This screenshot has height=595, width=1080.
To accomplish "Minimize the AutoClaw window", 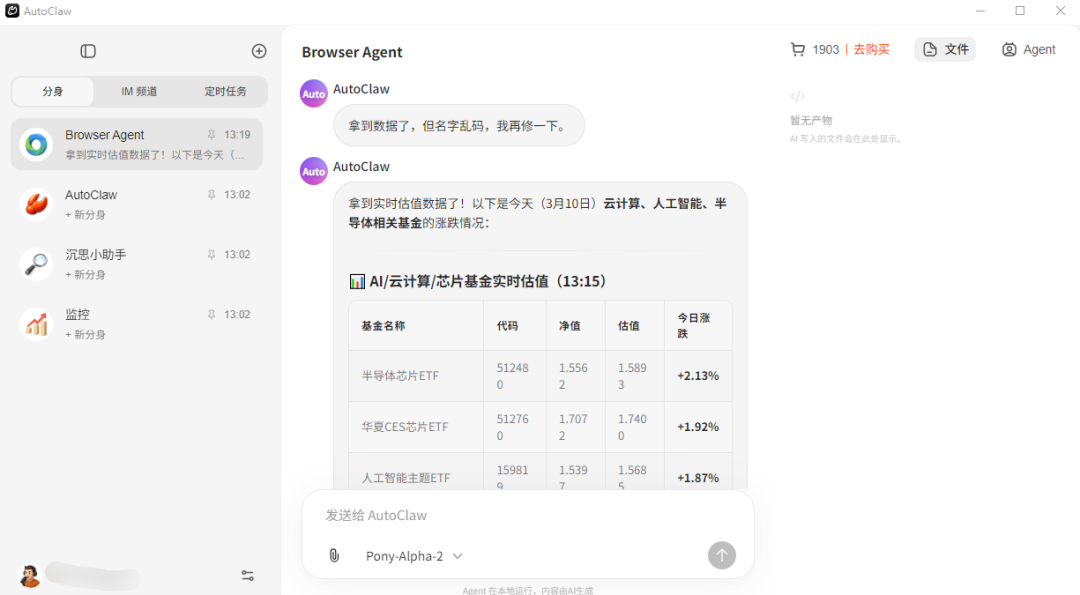I will (980, 11).
